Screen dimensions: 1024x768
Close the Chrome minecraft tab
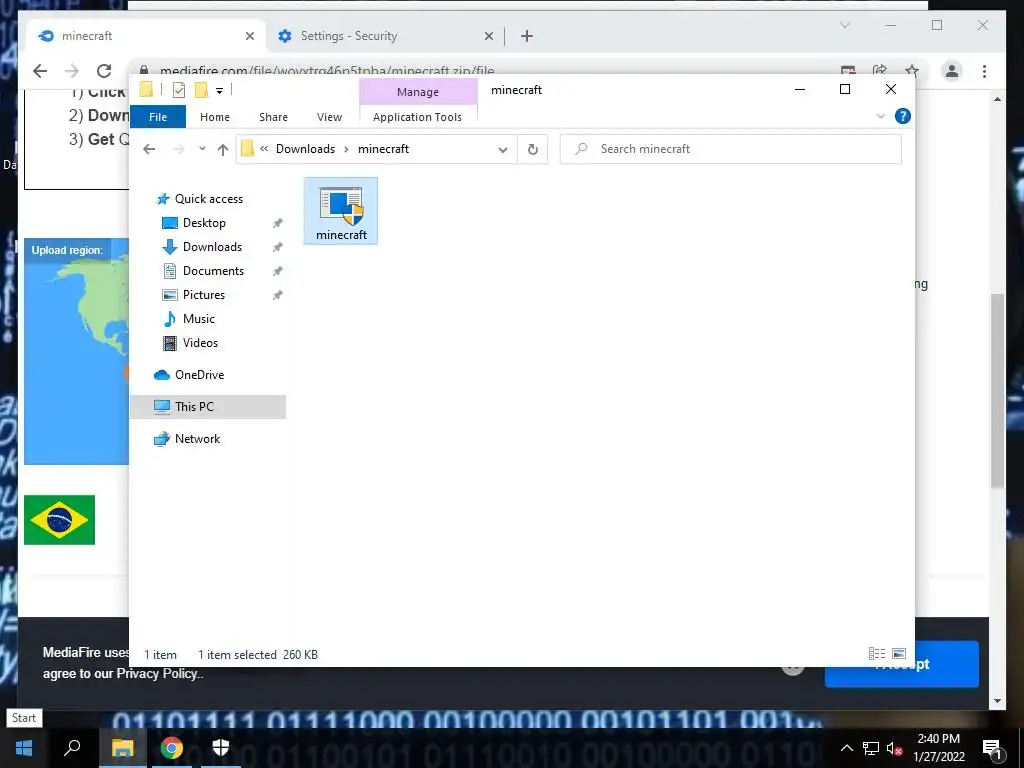click(x=249, y=36)
